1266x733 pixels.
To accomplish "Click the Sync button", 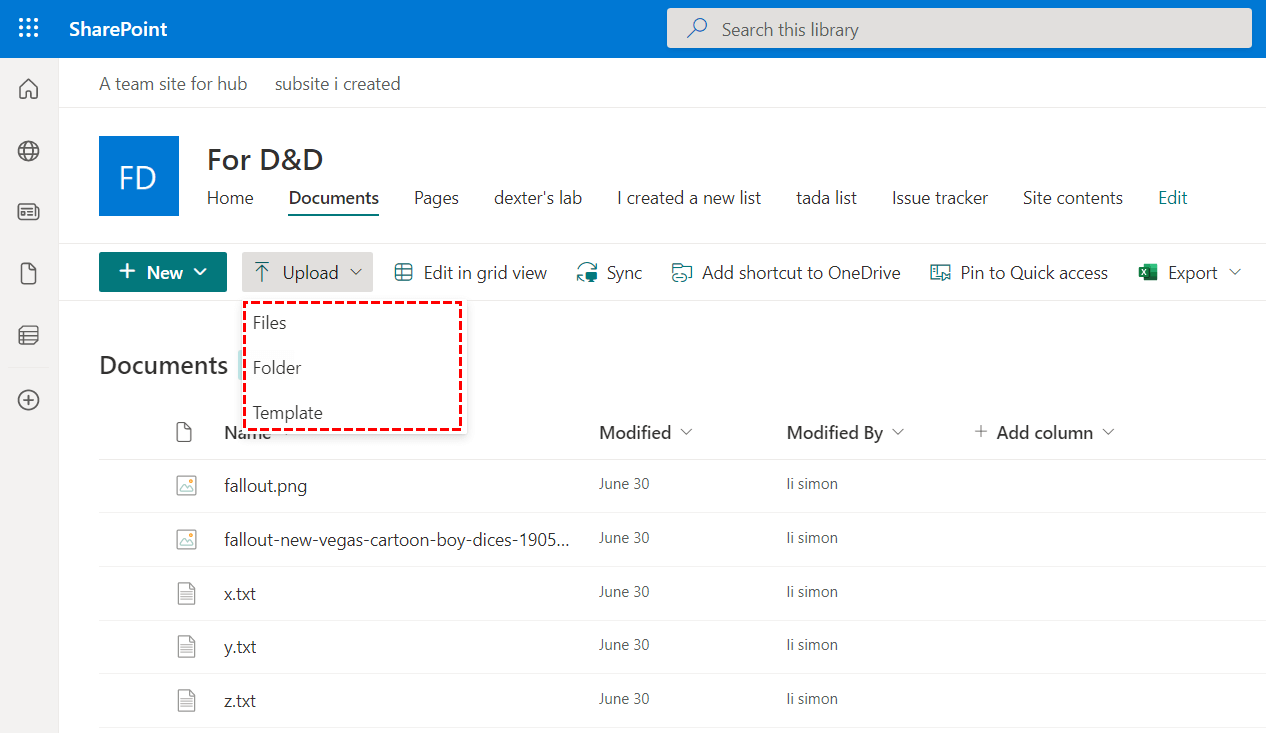I will click(609, 272).
